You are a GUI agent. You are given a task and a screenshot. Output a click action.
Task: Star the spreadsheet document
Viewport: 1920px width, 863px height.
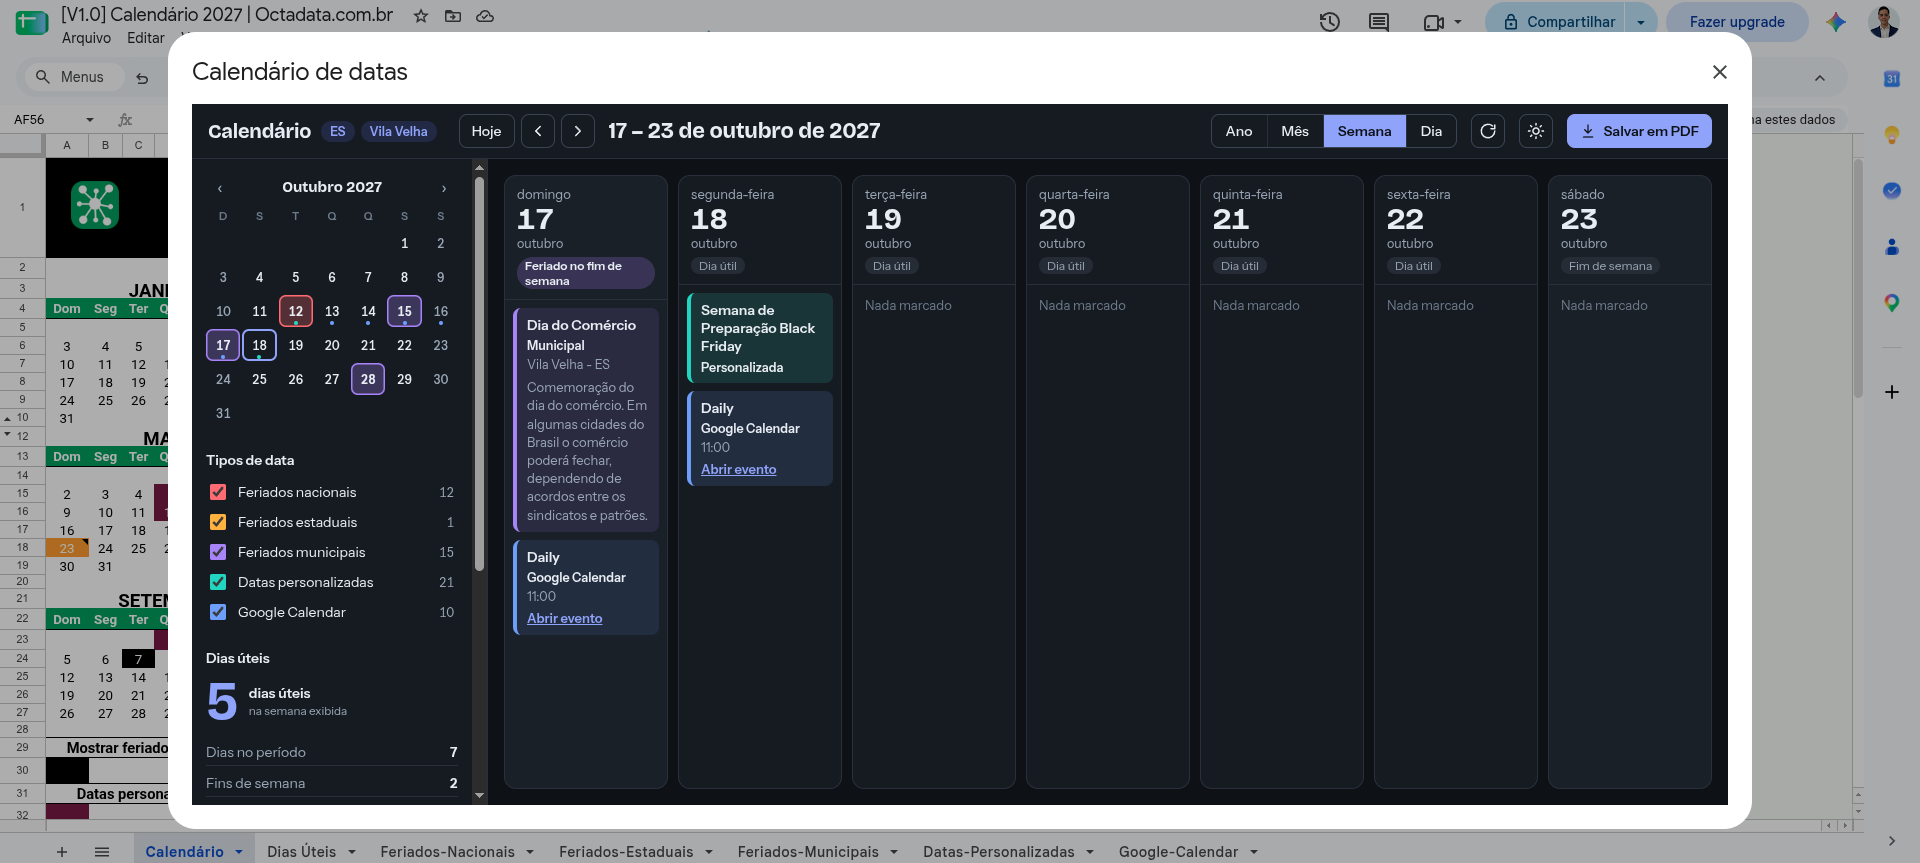point(421,16)
